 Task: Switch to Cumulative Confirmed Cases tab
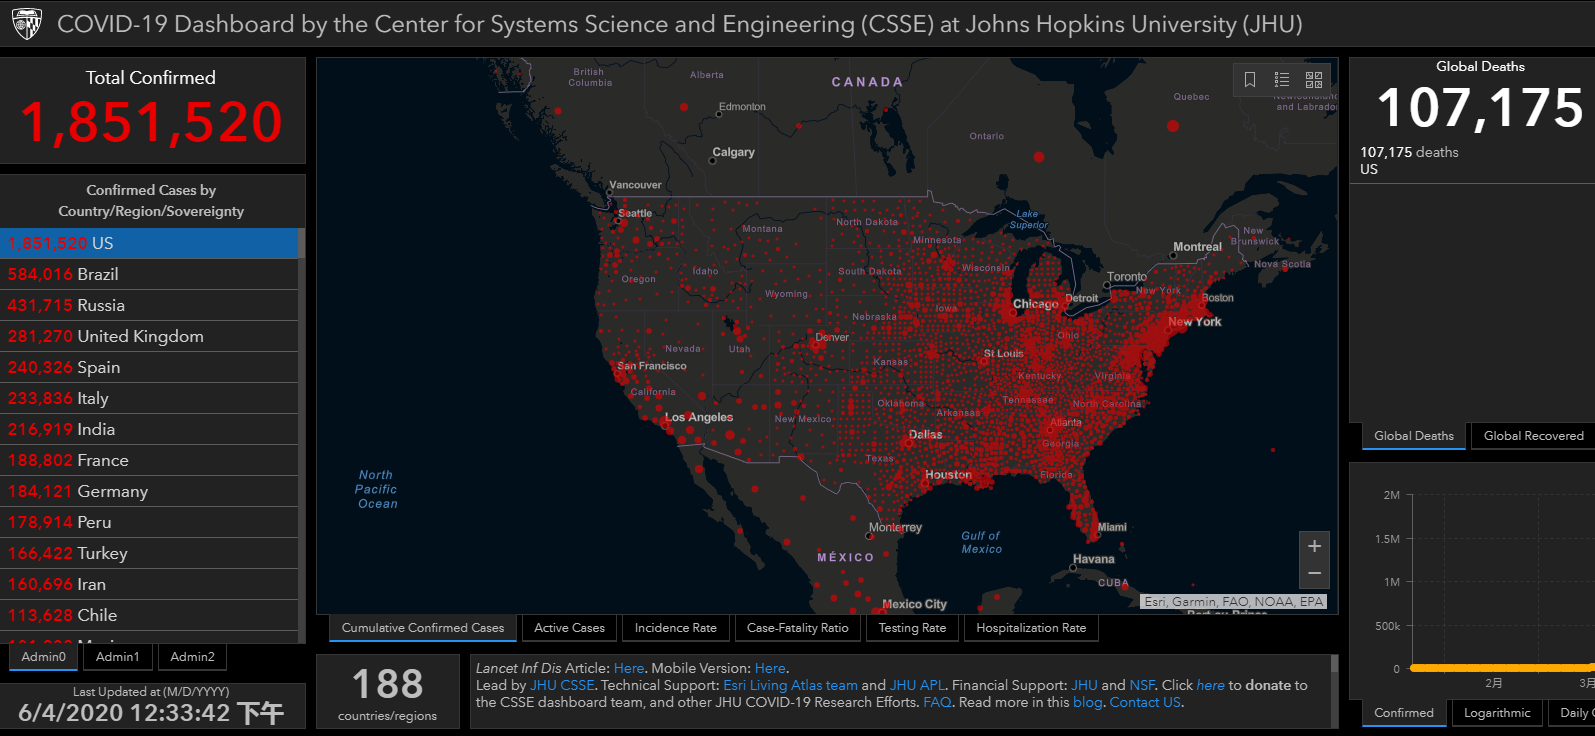pos(423,628)
